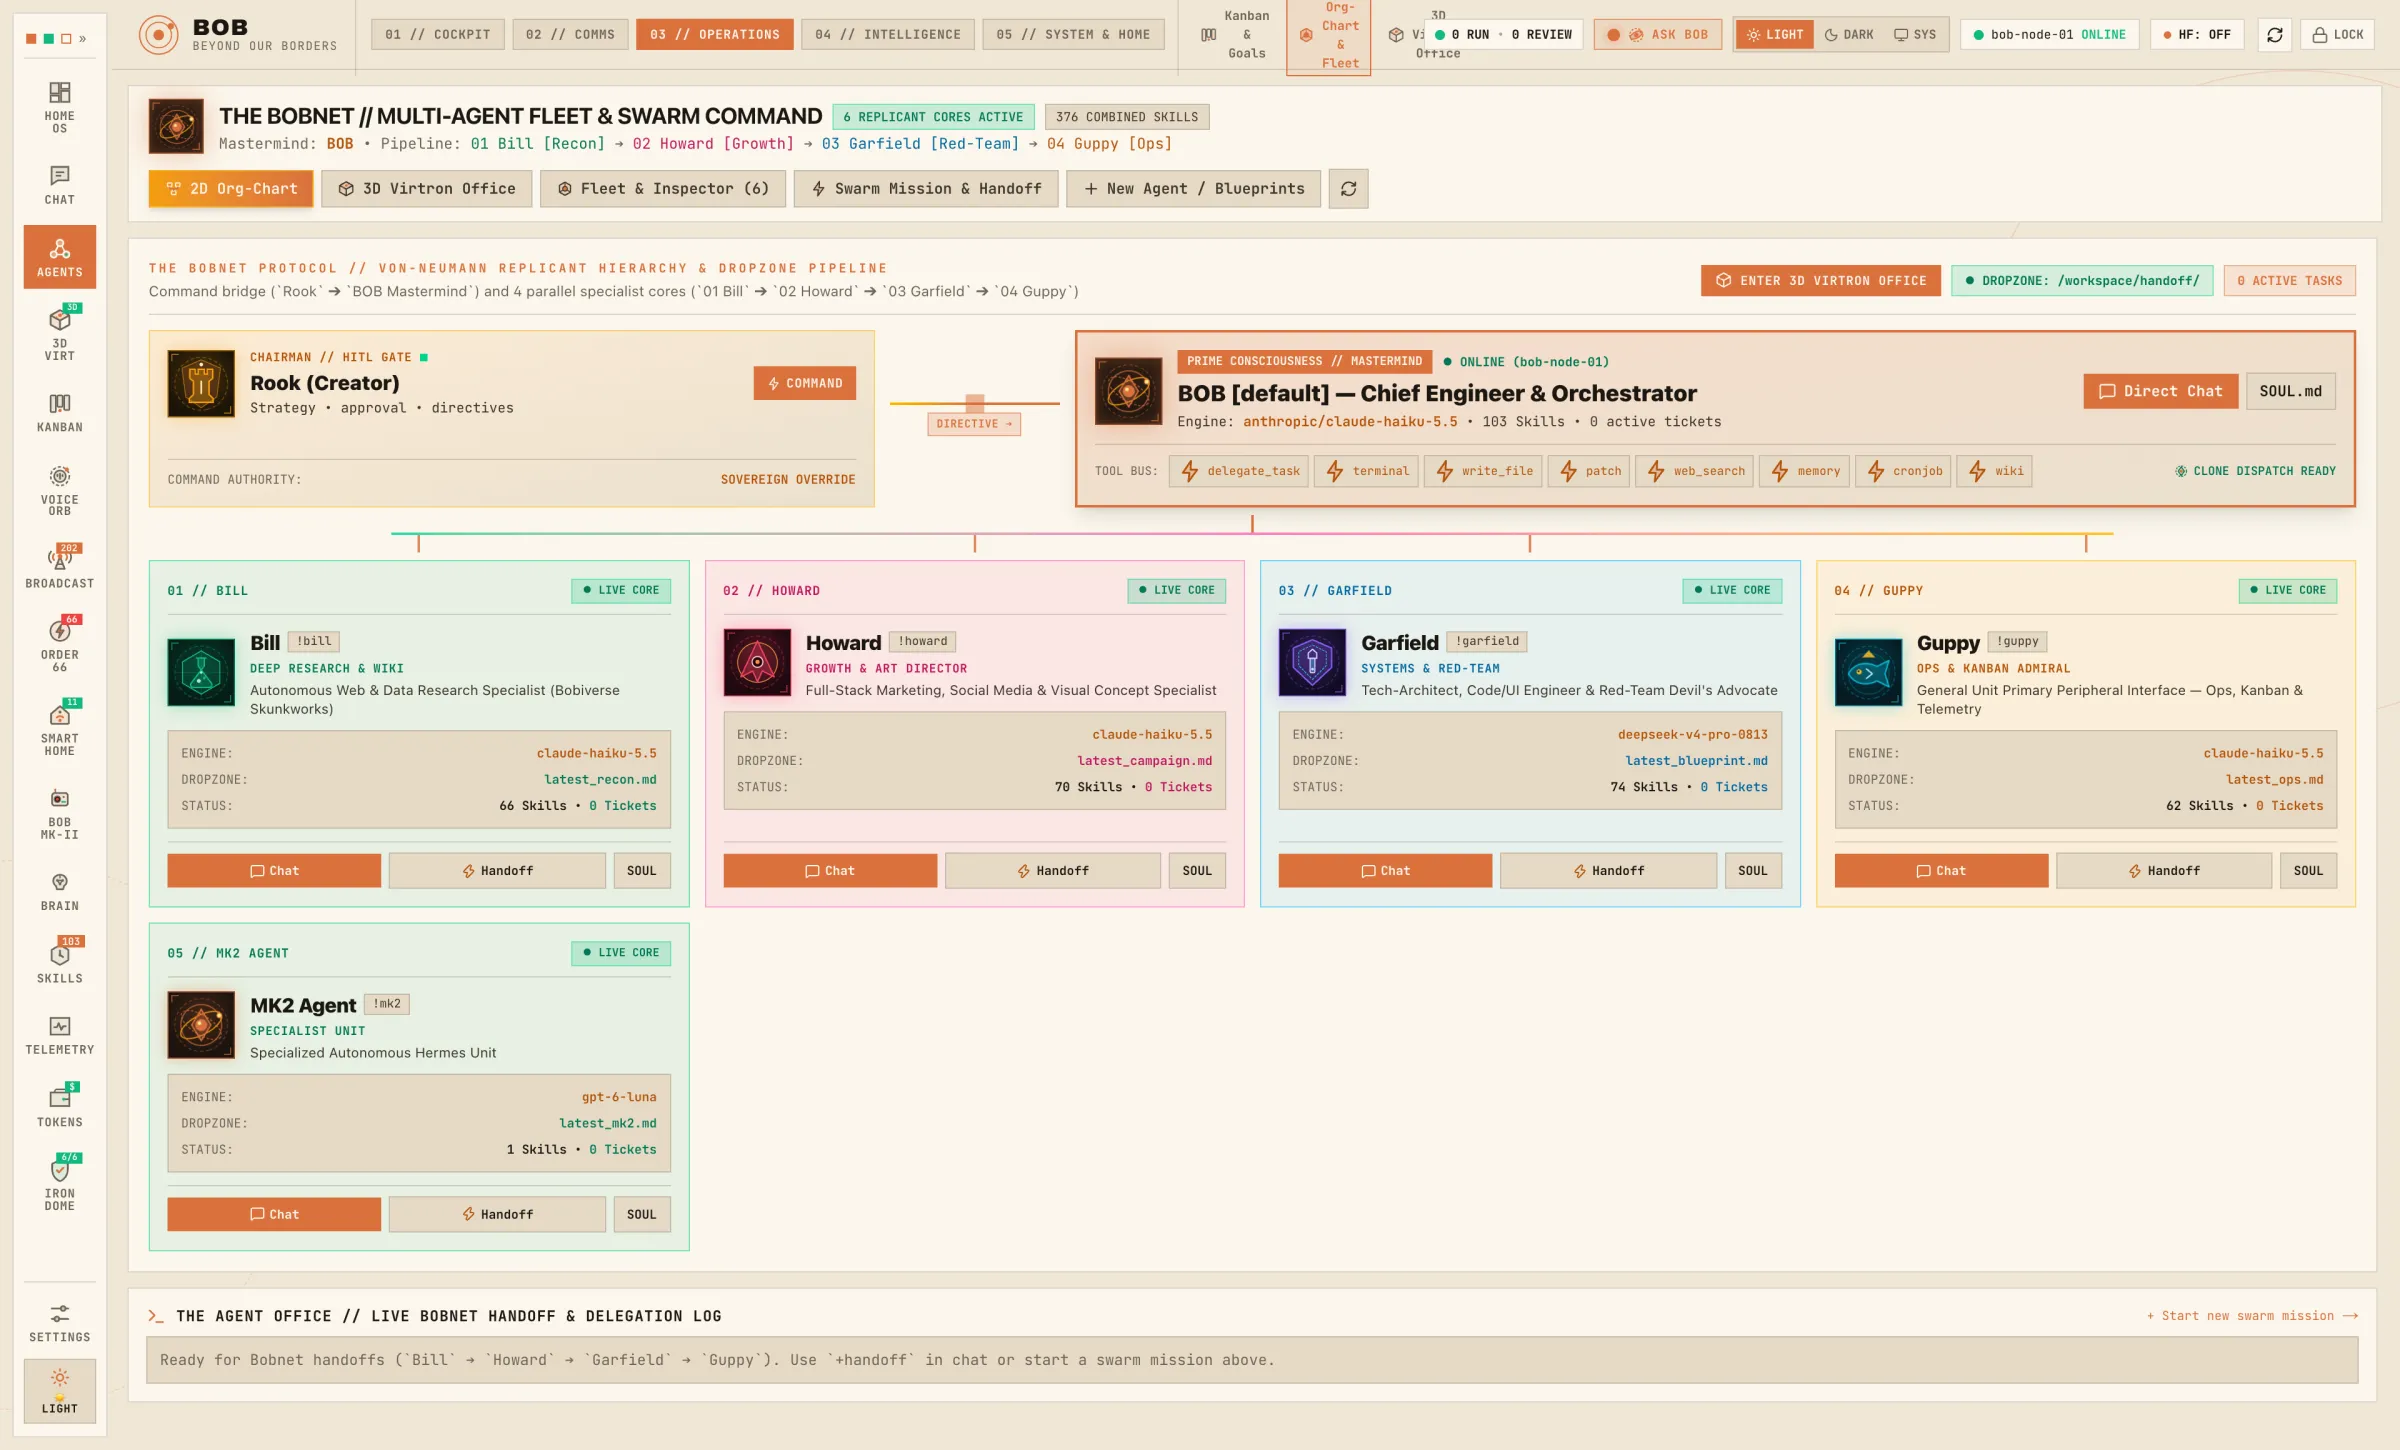This screenshot has height=1450, width=2400.
Task: Click the refresh icon in top bar
Action: [x=2275, y=34]
